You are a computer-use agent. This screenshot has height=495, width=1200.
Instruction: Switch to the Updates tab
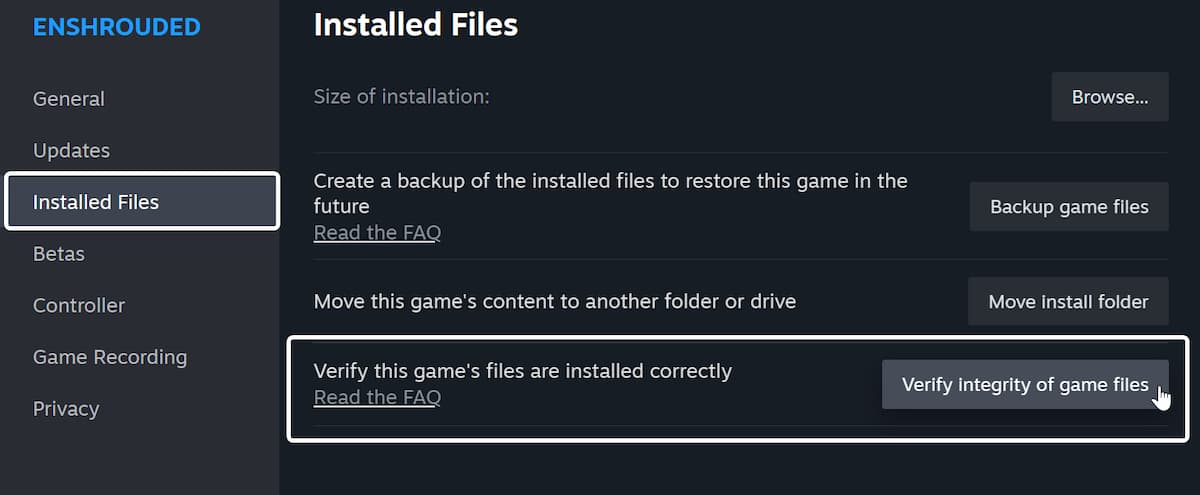point(71,151)
